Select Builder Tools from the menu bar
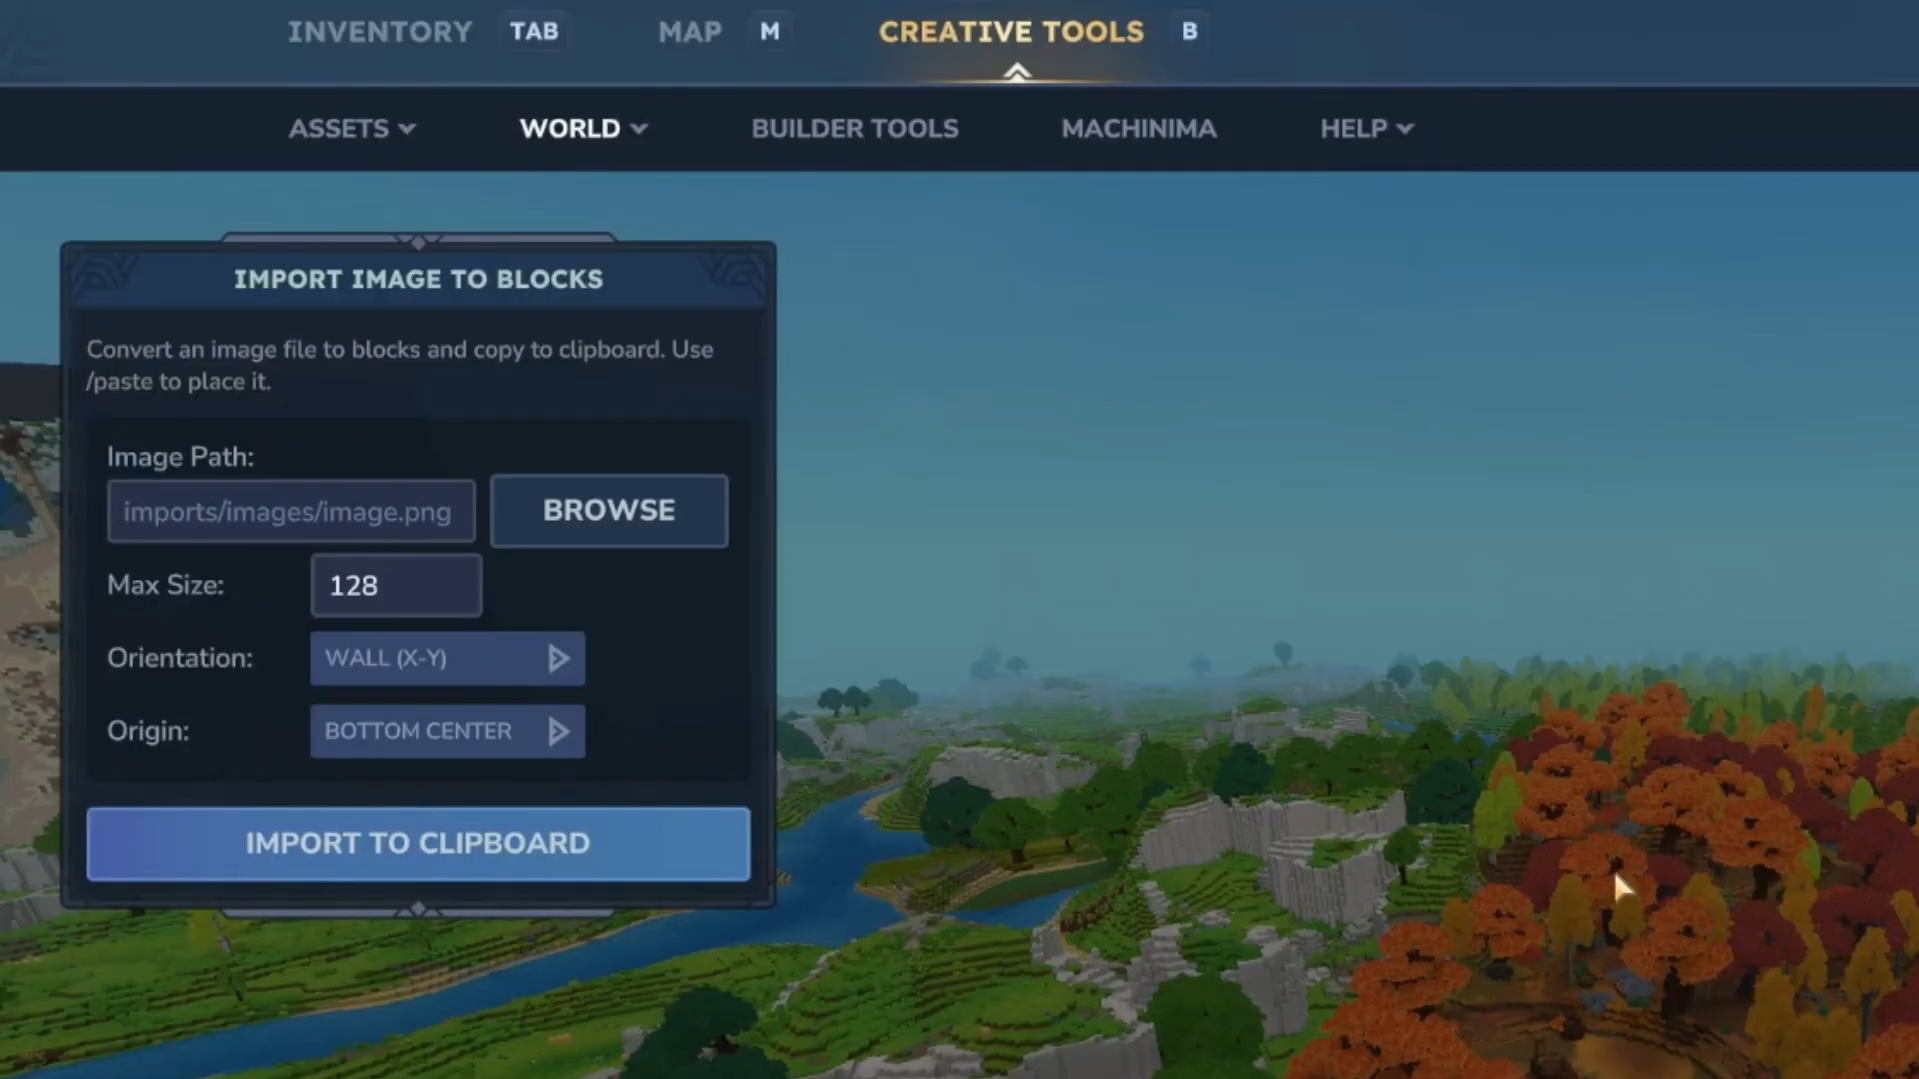 pos(855,128)
